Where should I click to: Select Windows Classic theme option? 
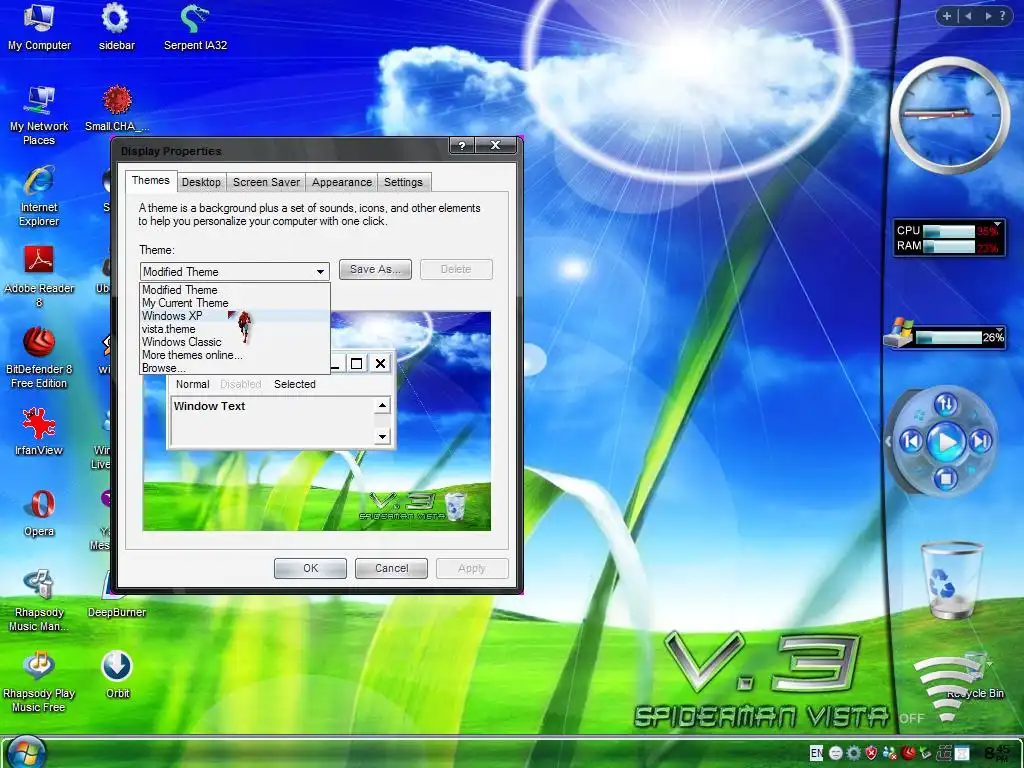(235, 342)
